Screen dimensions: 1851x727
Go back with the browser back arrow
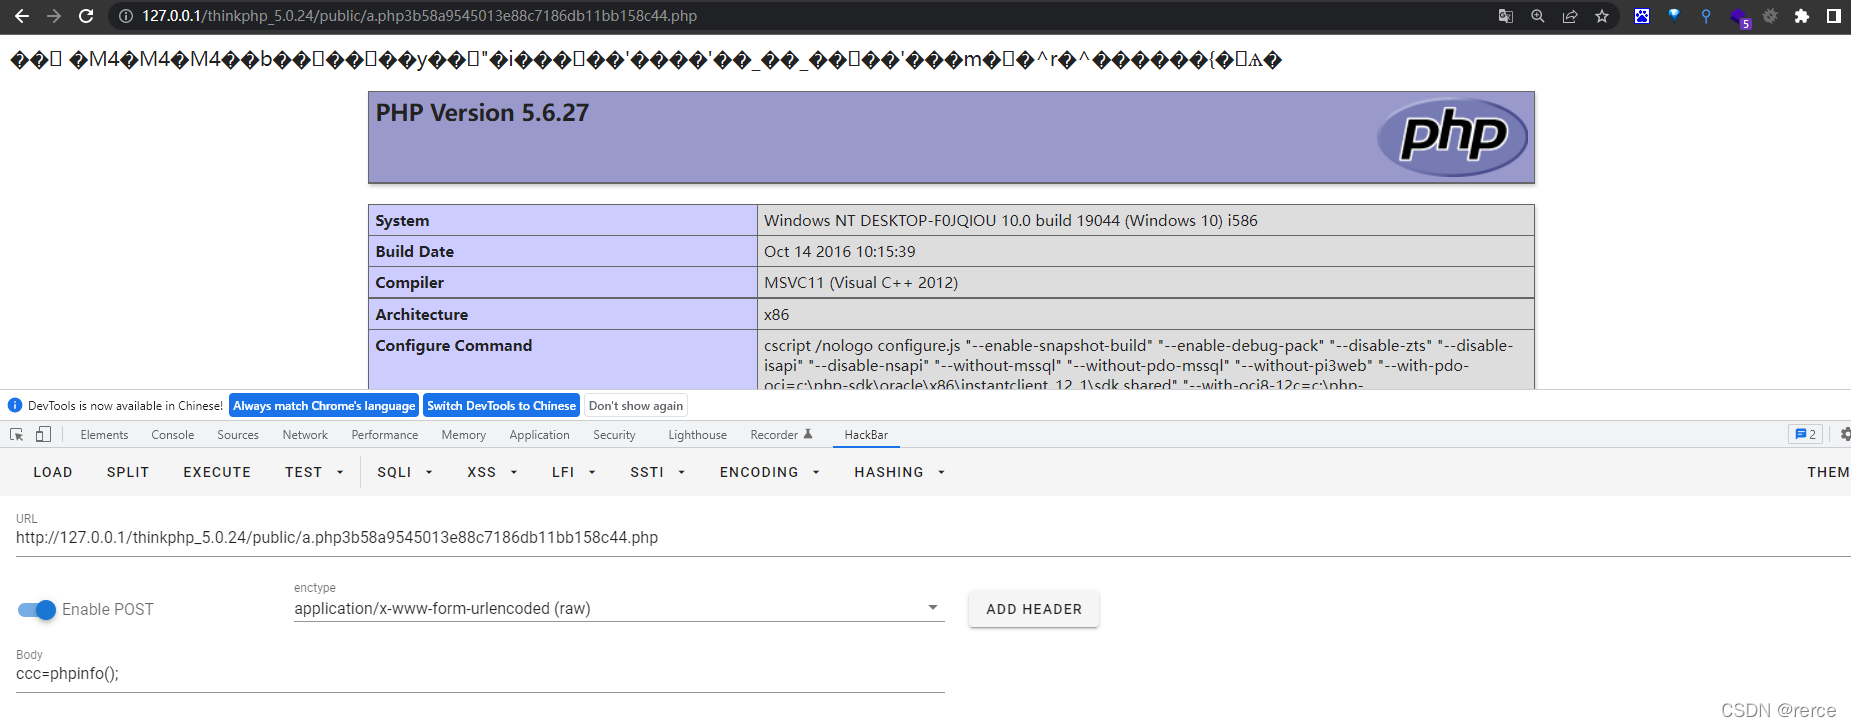(21, 16)
